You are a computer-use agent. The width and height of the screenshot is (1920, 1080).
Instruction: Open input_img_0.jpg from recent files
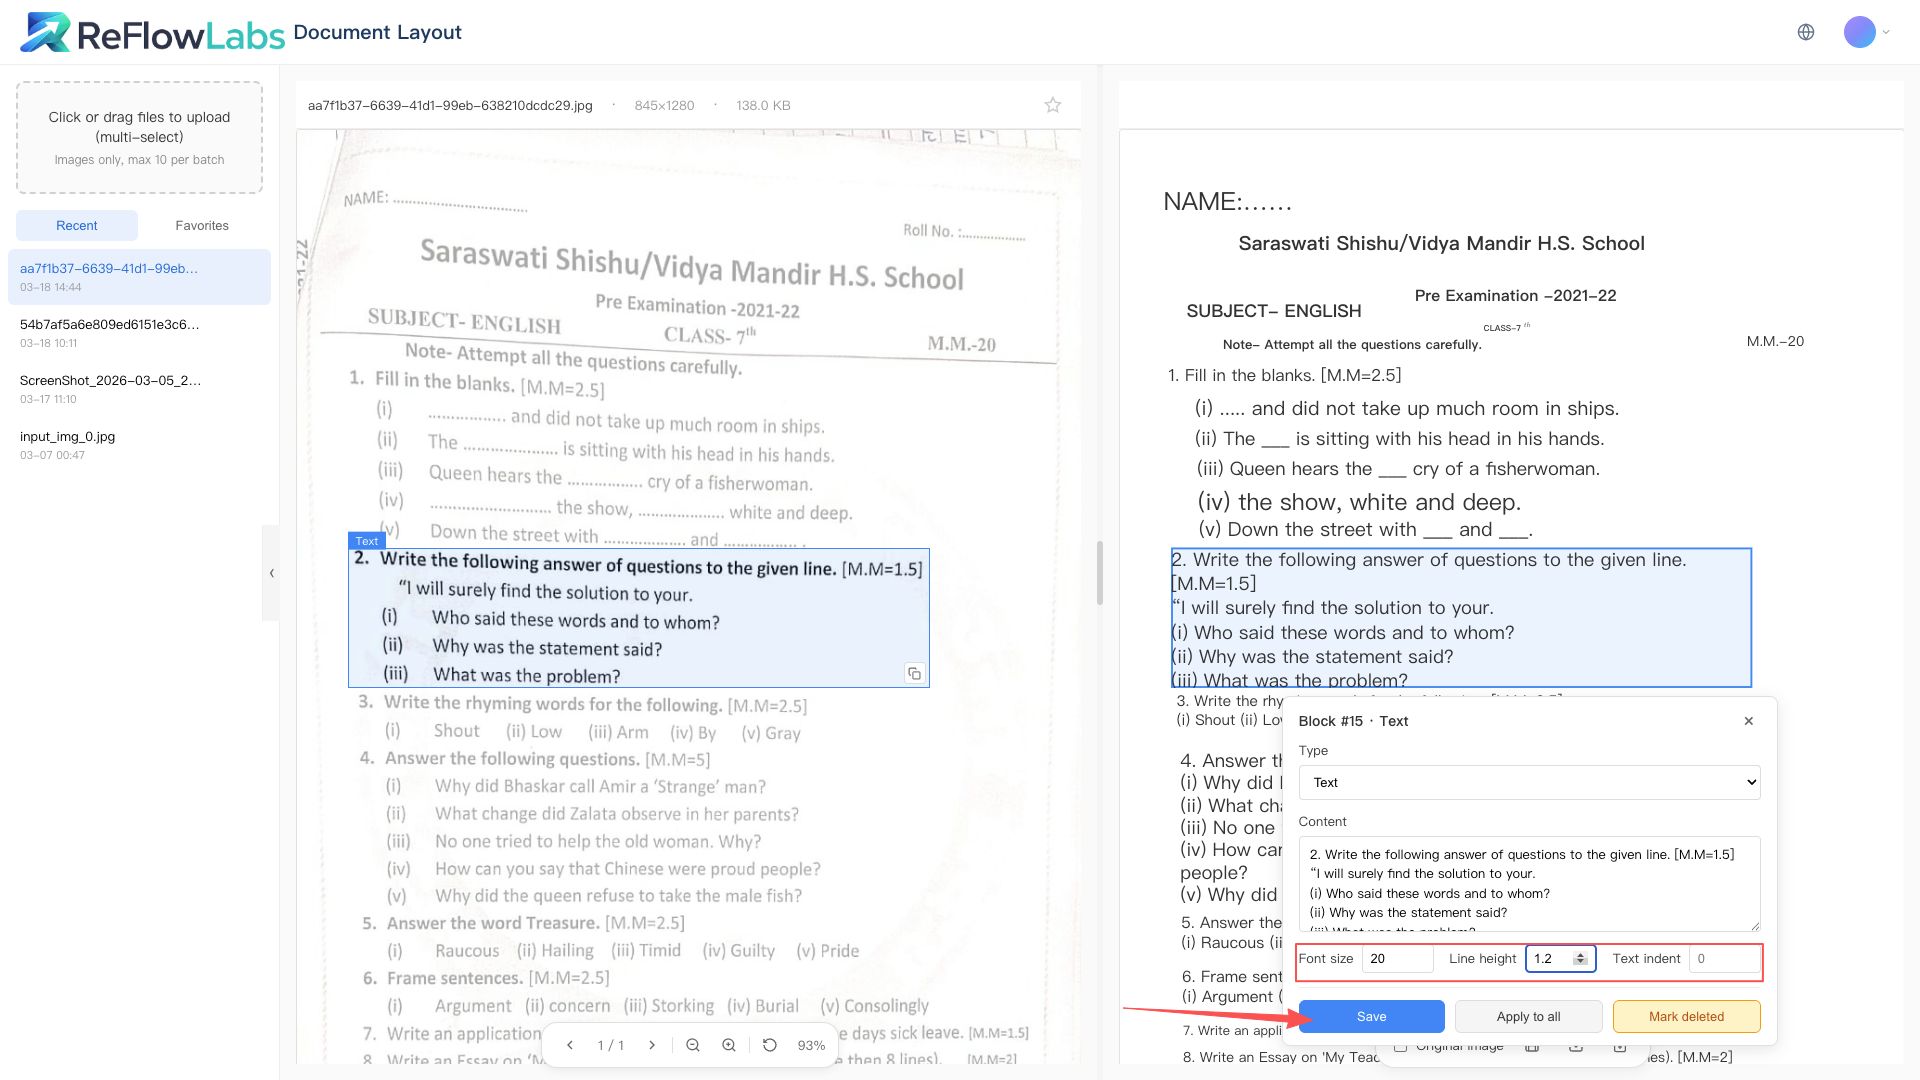(x=68, y=437)
